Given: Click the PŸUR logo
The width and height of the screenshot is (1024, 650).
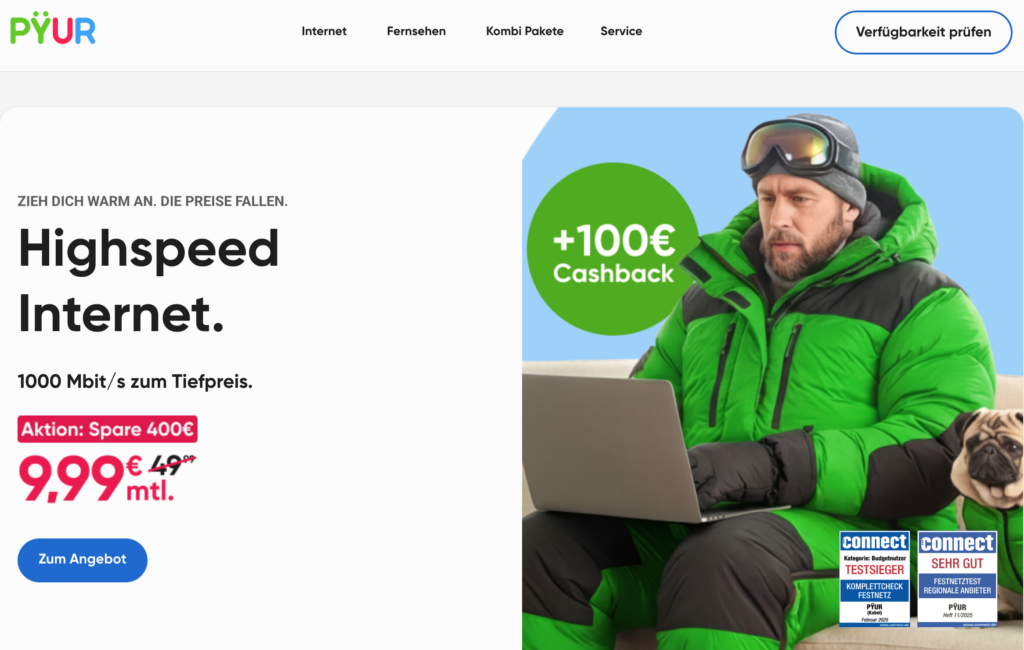Looking at the screenshot, I should point(53,28).
